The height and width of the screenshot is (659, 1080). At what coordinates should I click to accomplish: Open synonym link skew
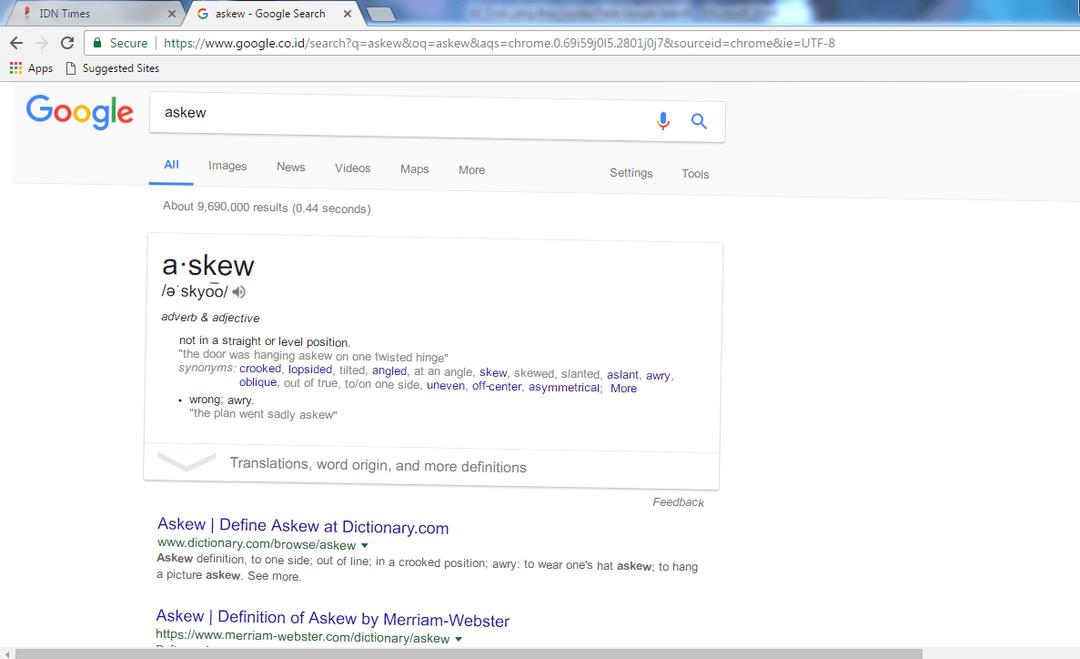click(x=493, y=373)
